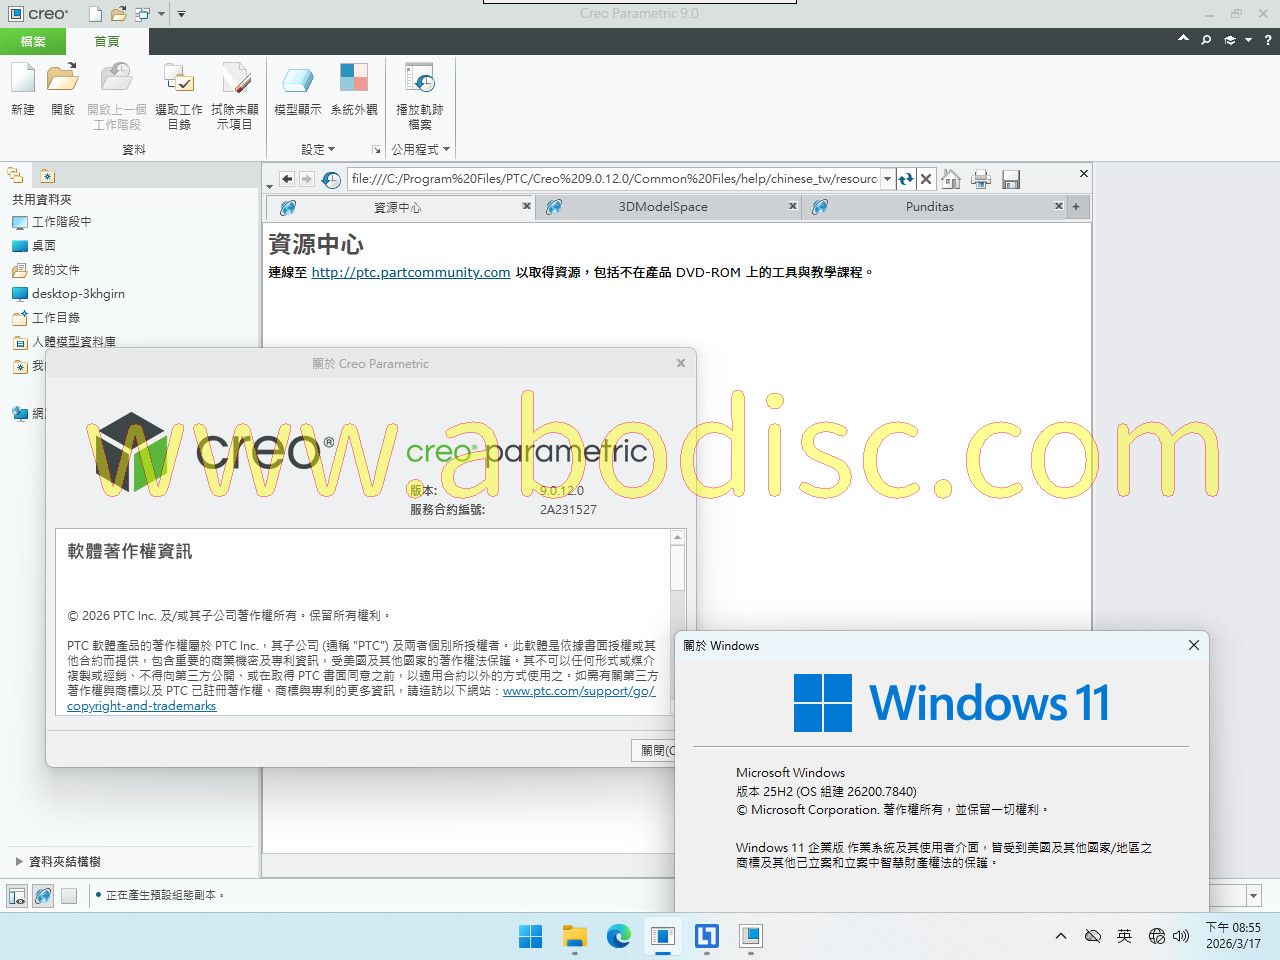1280x960 pixels.
Task: Toggle the browser display in status bar
Action: coord(43,896)
